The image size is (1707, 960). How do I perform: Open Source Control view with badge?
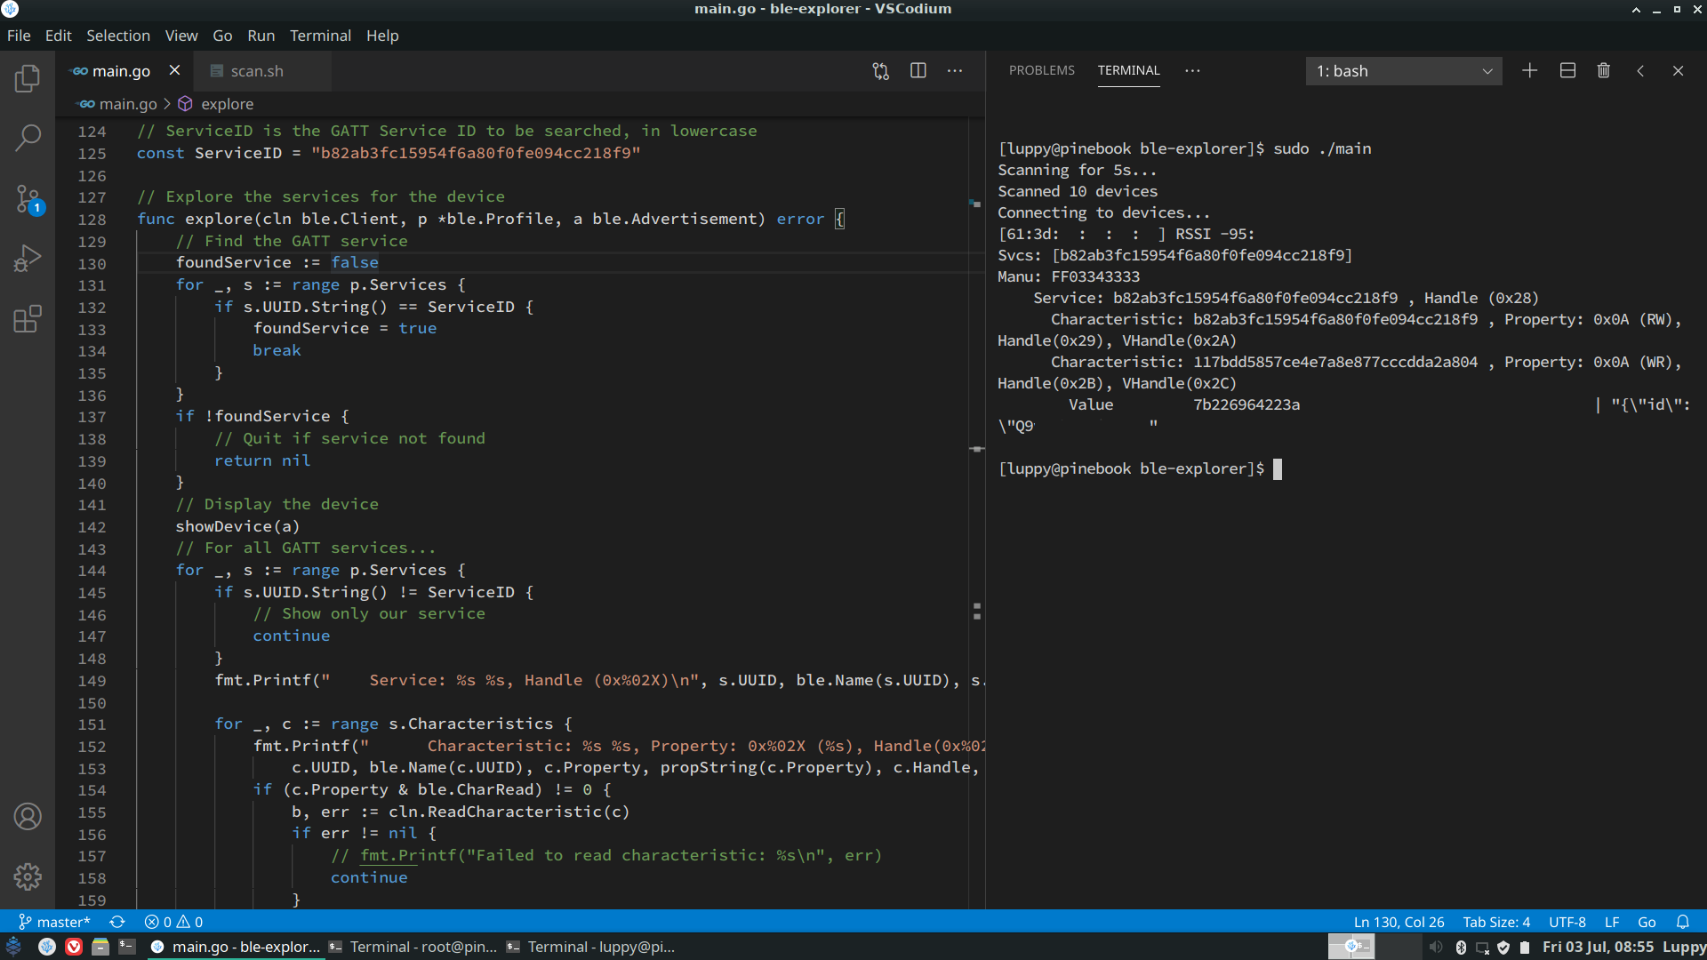[27, 198]
